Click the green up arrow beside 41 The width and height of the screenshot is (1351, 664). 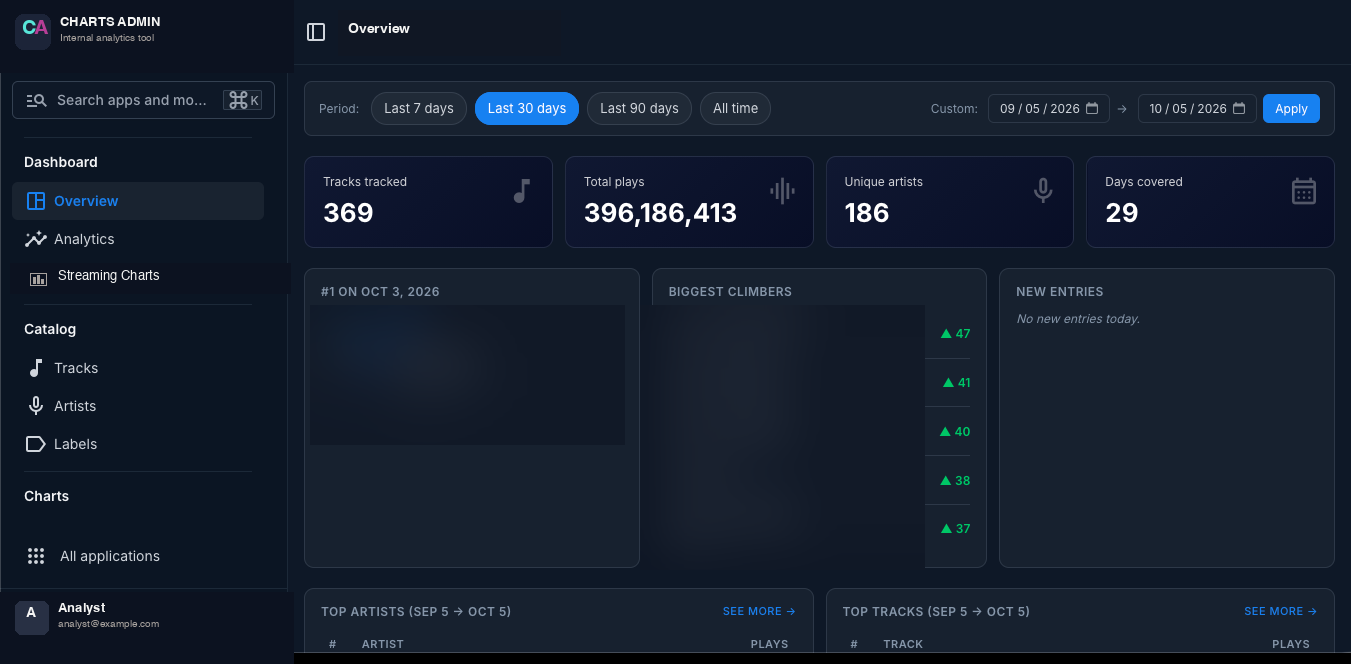pyautogui.click(x=948, y=383)
